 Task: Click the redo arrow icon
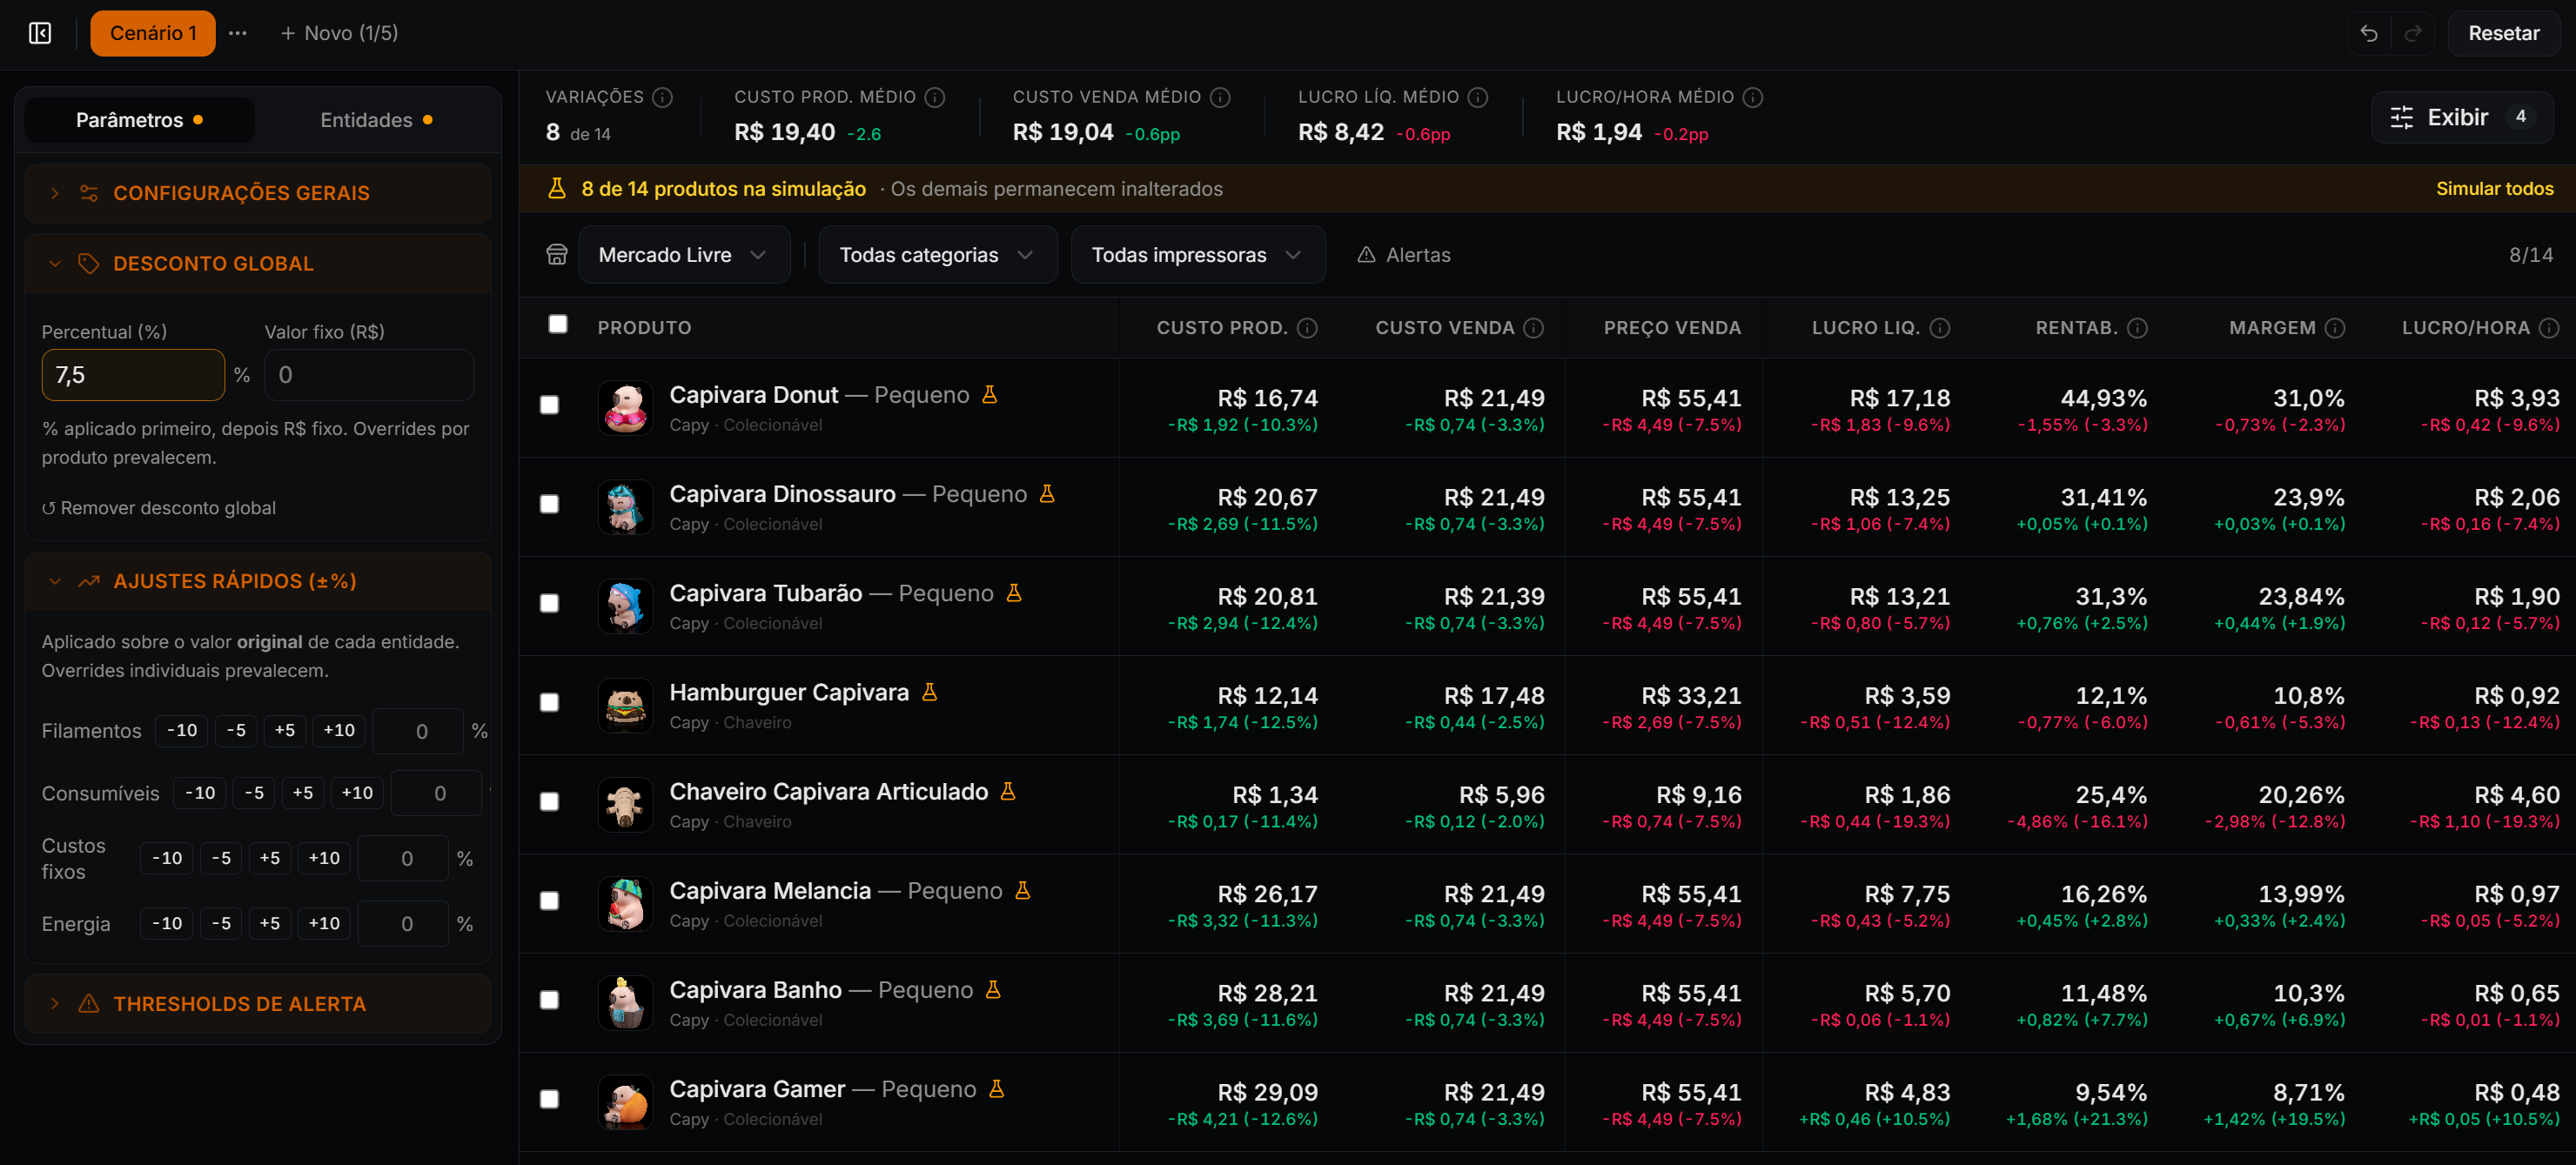[2413, 33]
